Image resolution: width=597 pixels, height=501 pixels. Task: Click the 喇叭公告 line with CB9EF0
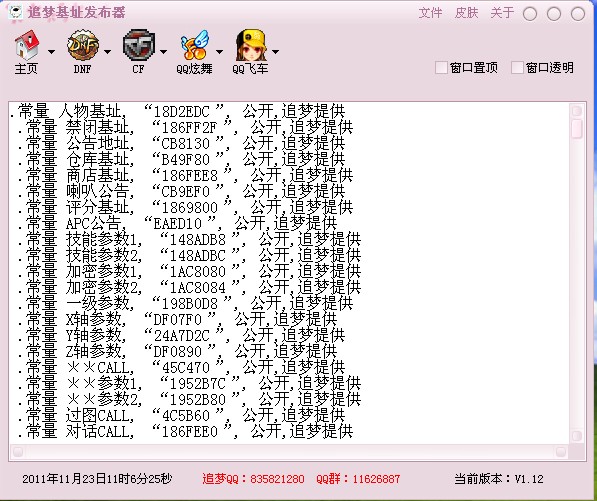181,191
